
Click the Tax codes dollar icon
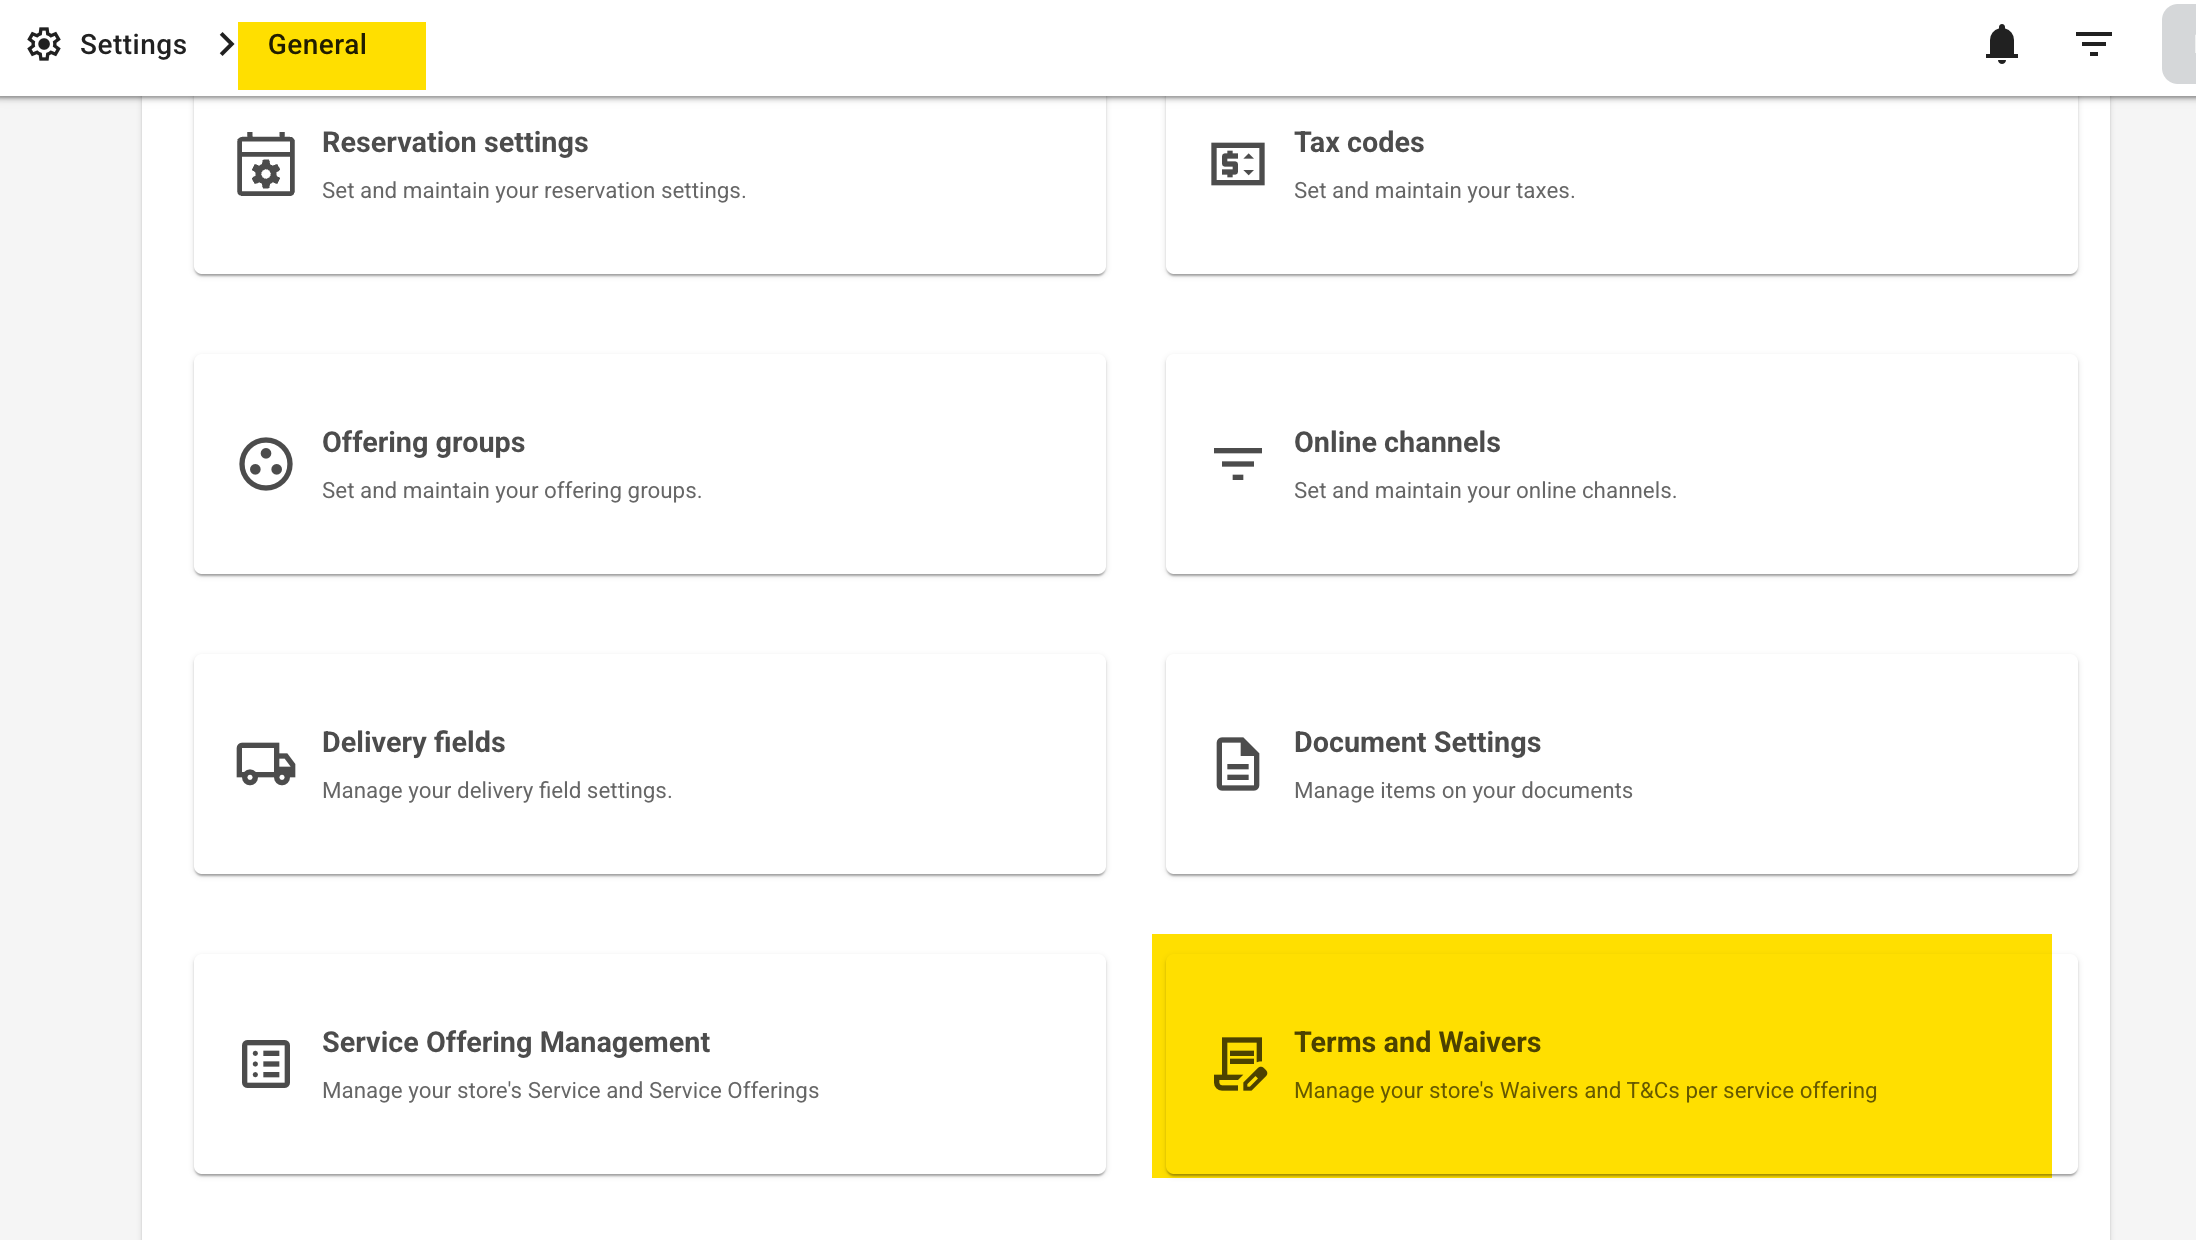pos(1238,164)
